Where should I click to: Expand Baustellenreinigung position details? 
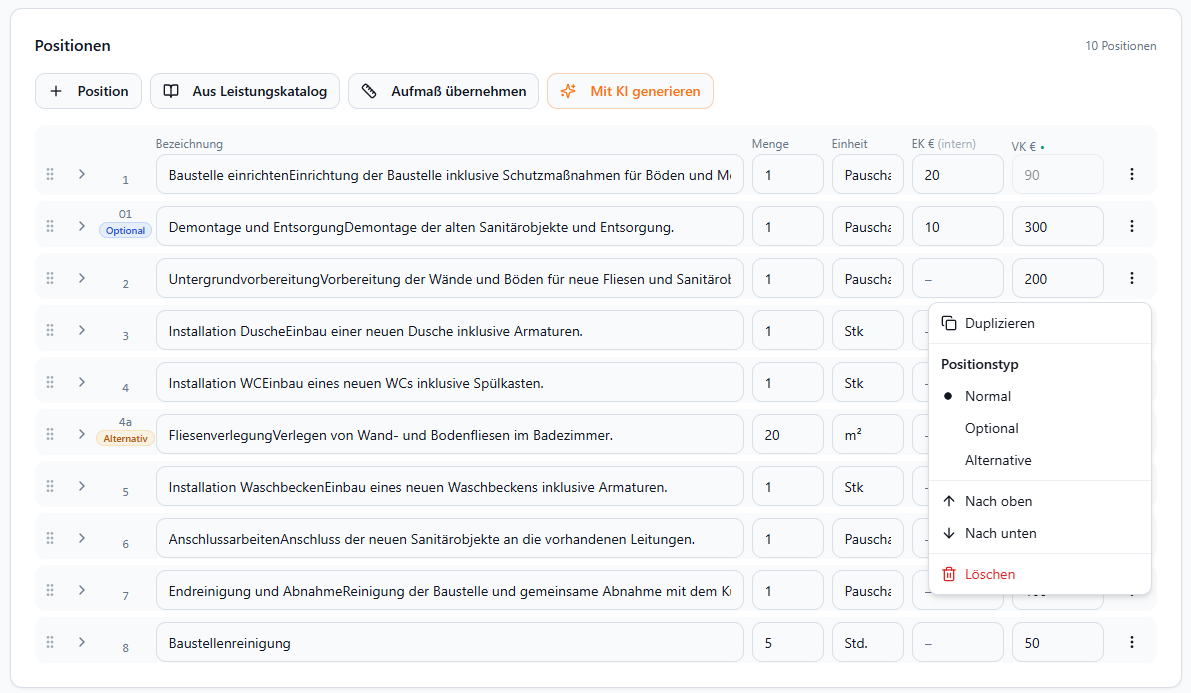pyautogui.click(x=81, y=642)
